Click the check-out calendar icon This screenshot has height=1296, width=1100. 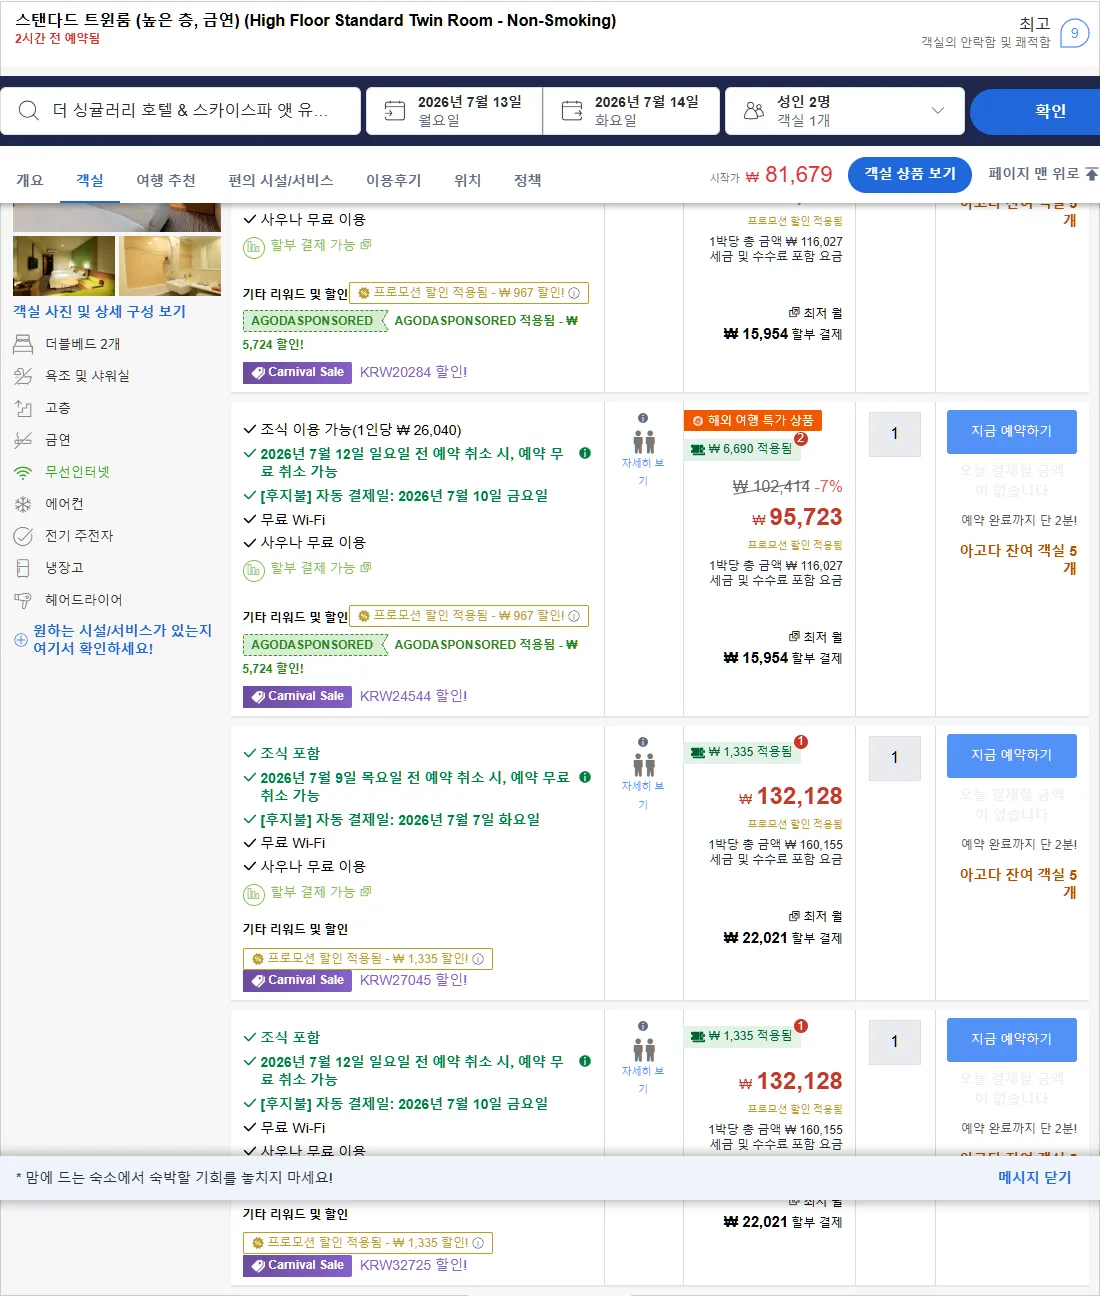572,110
